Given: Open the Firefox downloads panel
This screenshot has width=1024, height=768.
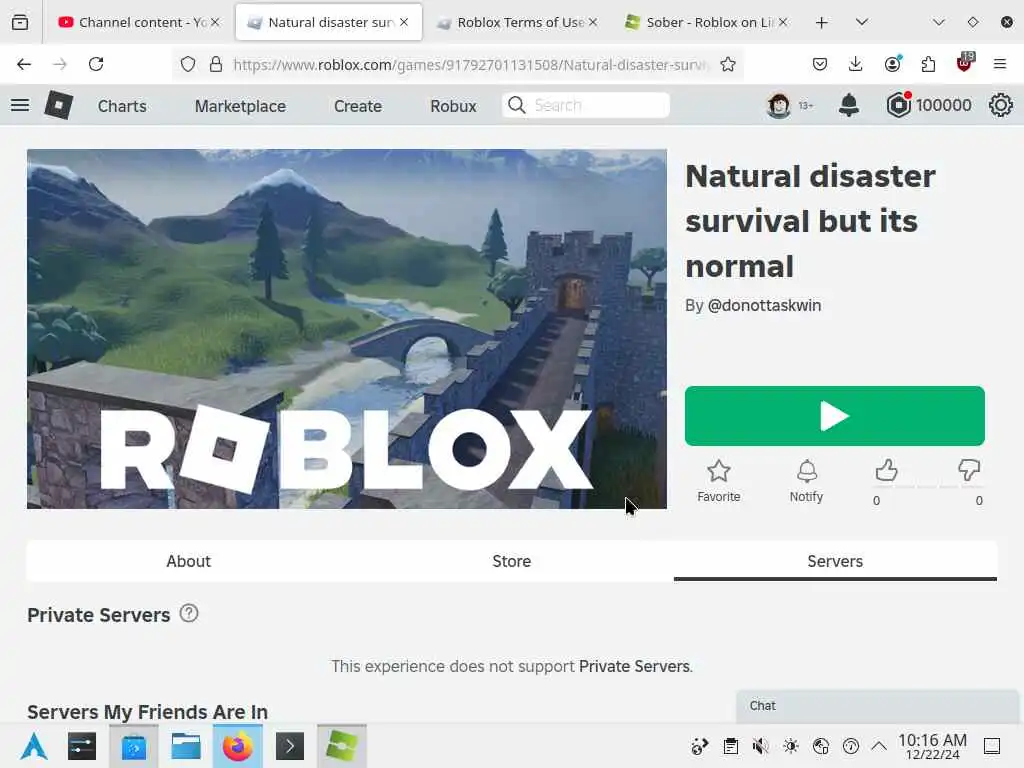Looking at the screenshot, I should click(856, 64).
